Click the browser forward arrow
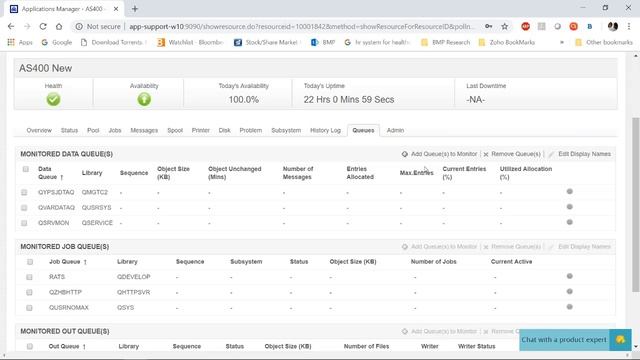Viewport: 640px width, 360px height. coord(27,27)
